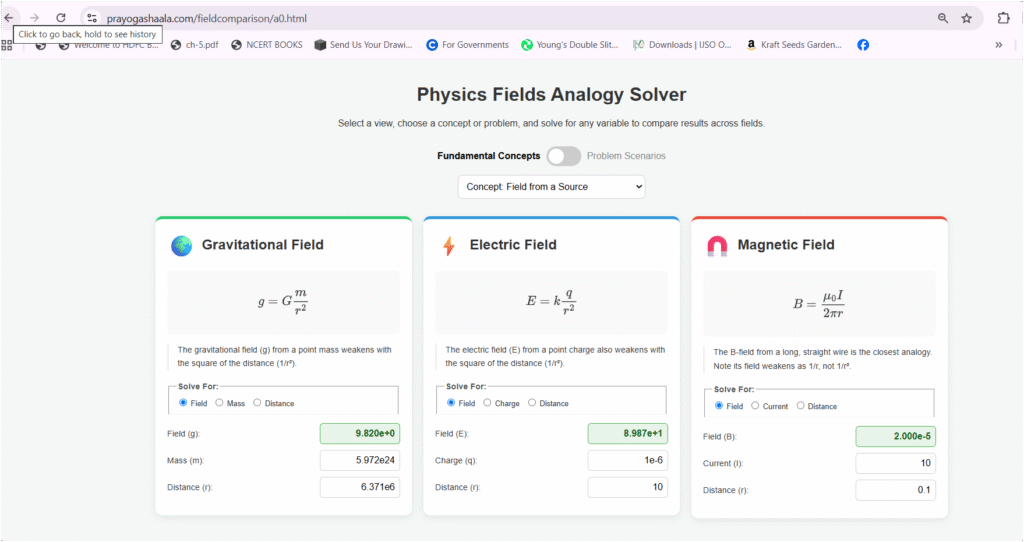Click the site information icon beside URL
Image resolution: width=1024 pixels, height=542 pixels.
click(91, 18)
